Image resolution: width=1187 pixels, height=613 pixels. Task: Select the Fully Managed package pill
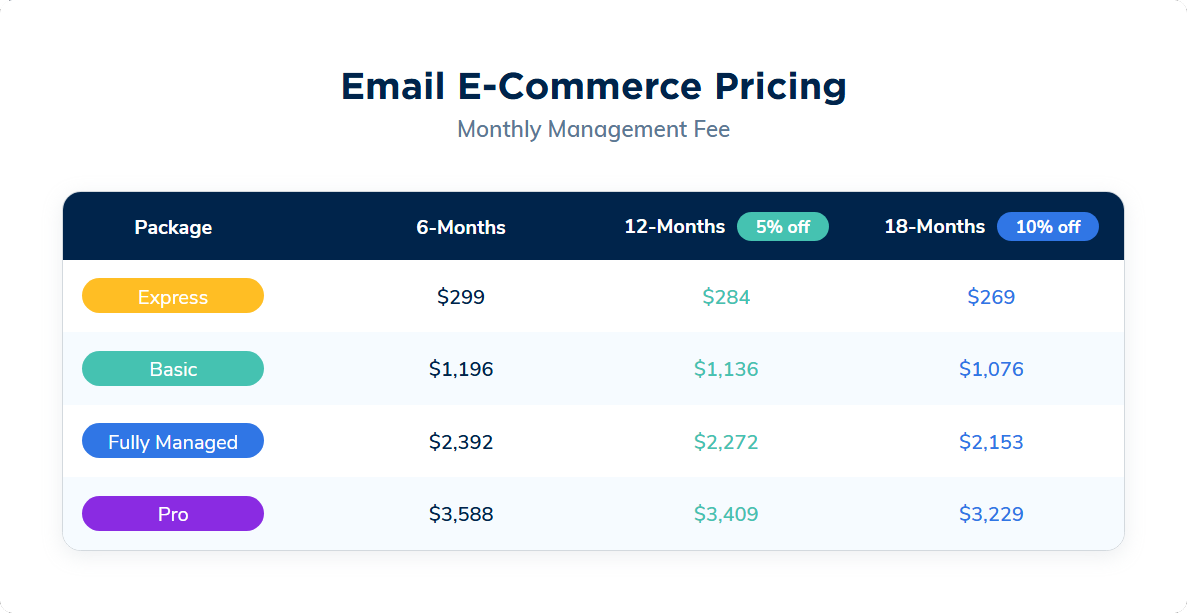pos(173,441)
